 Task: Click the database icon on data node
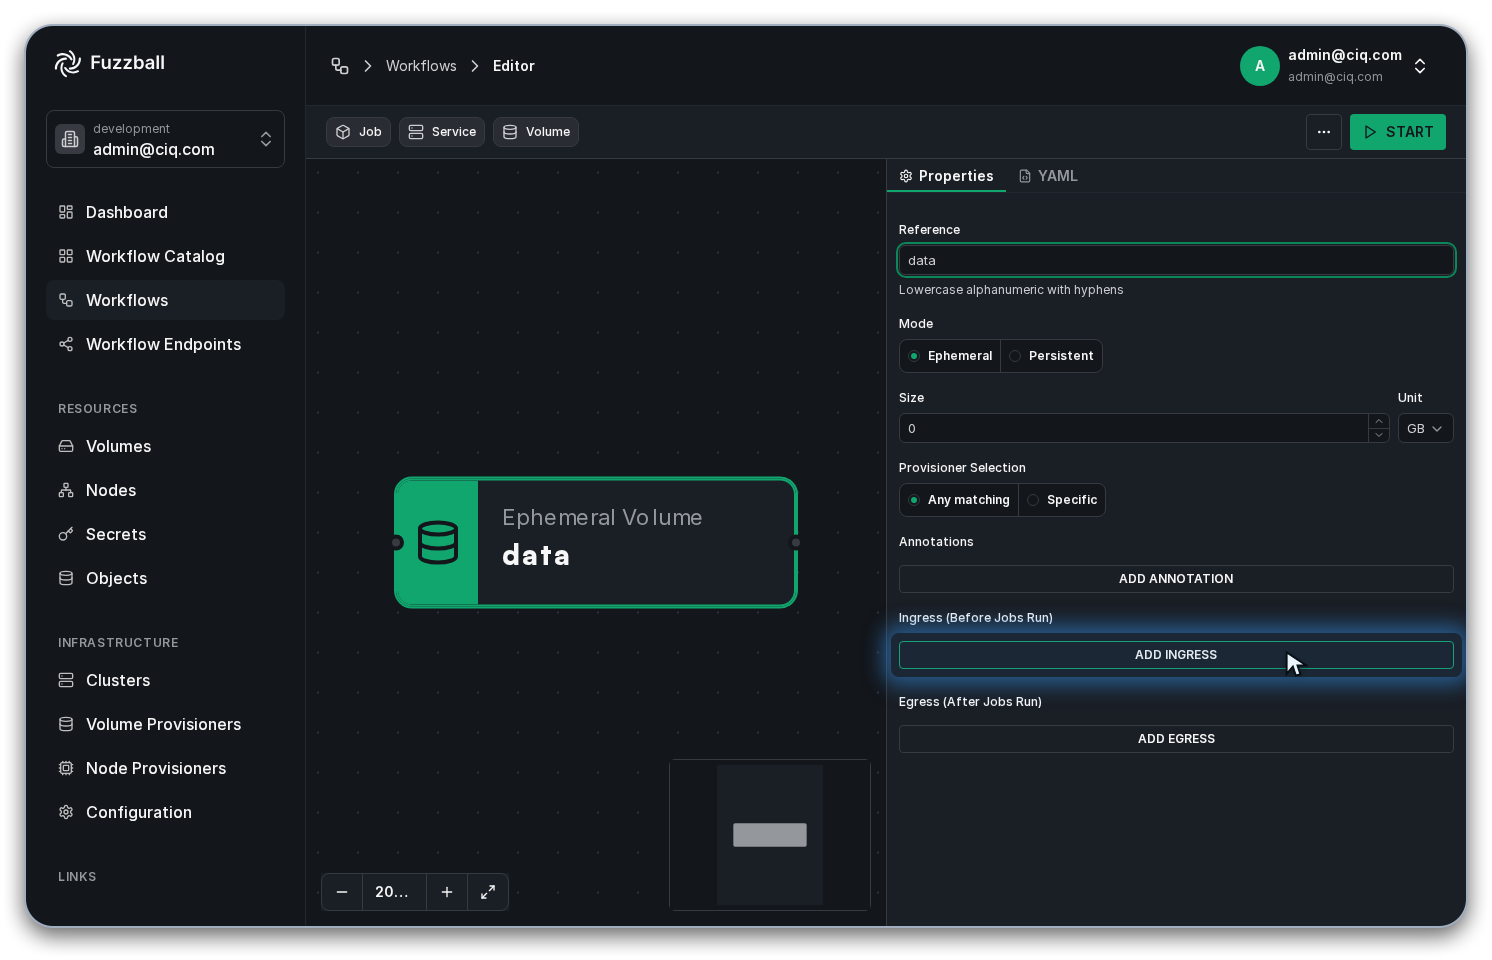point(438,543)
